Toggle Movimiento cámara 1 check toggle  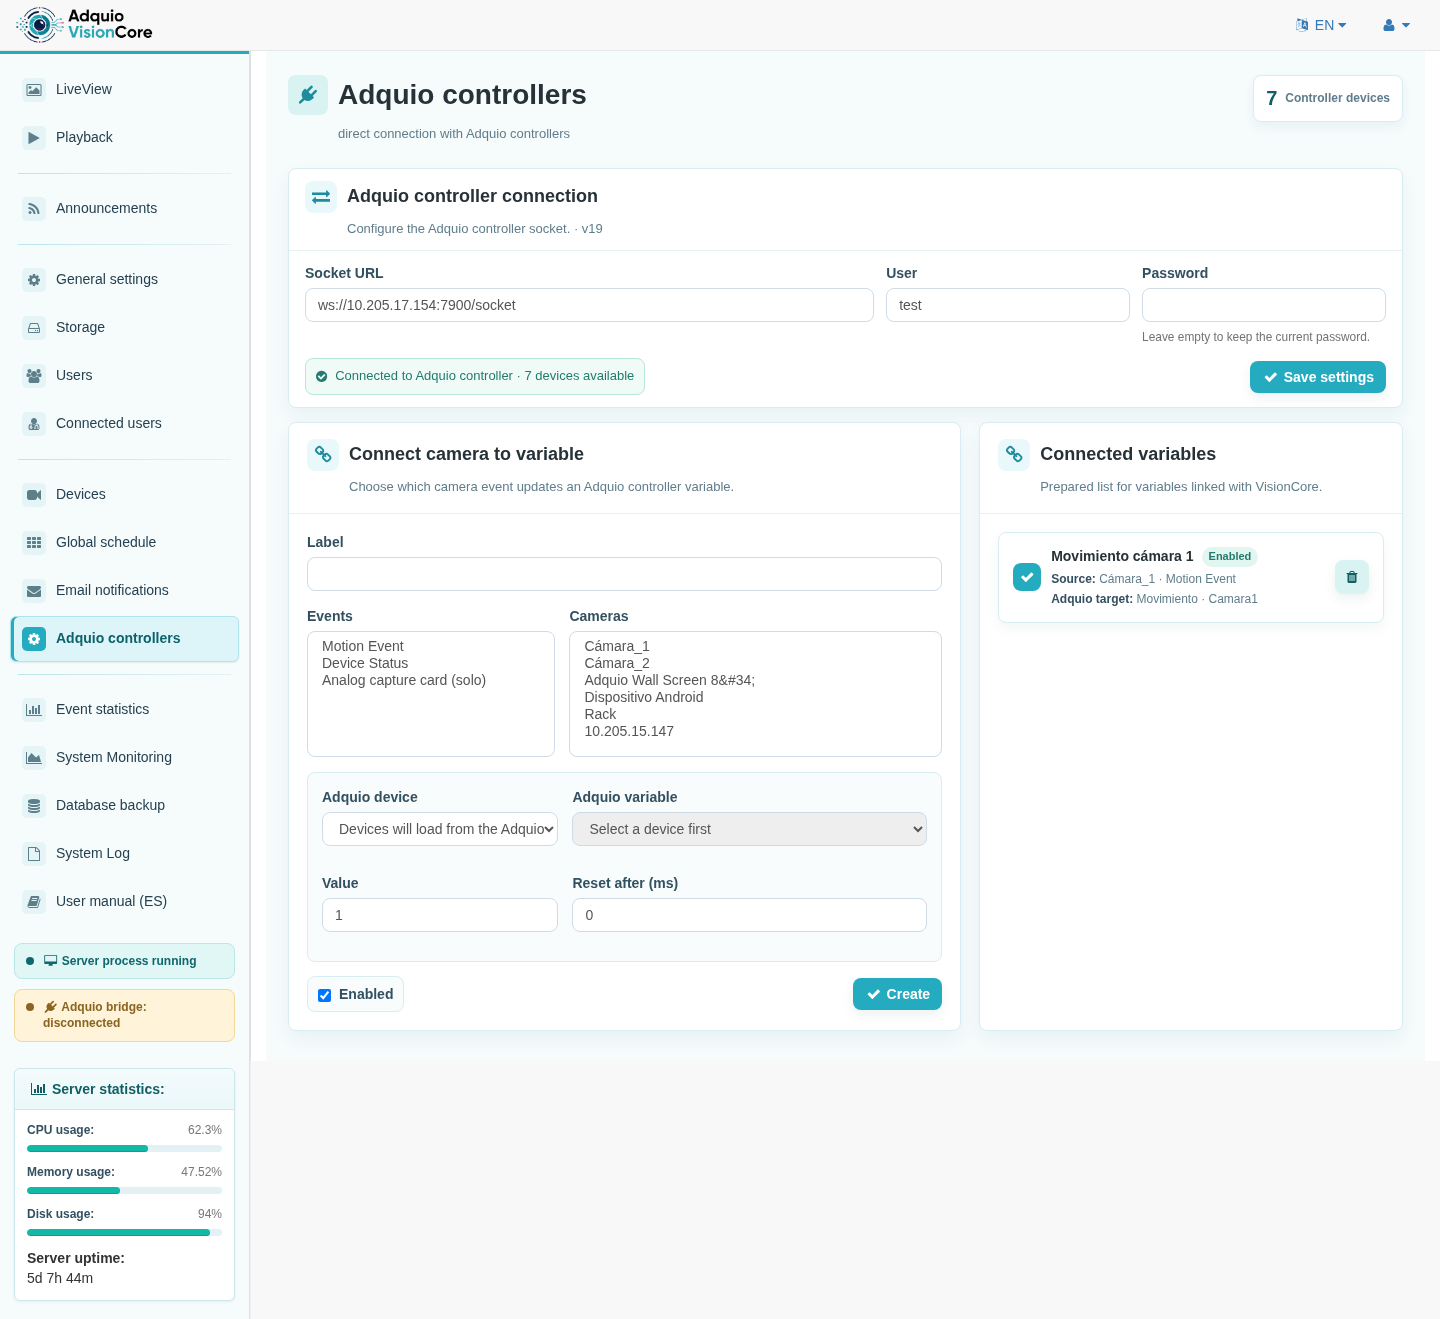point(1027,577)
